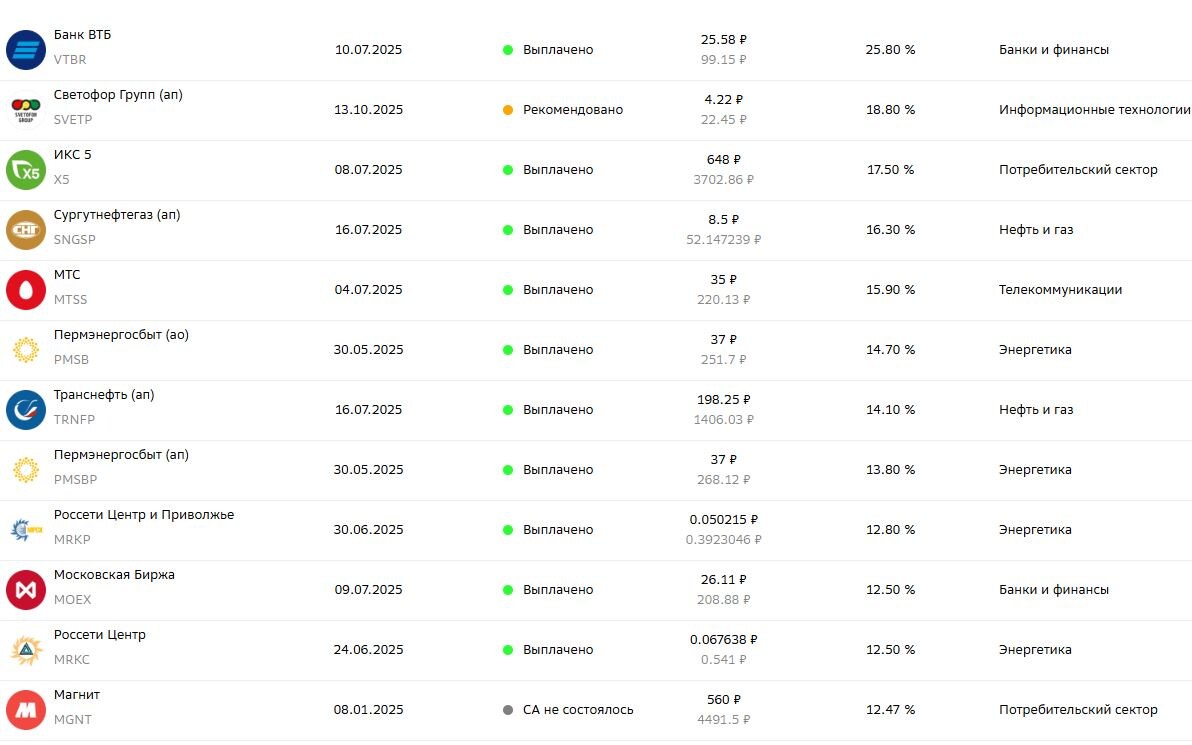Click Потребительский сектор in Магнит row
The height and width of the screenshot is (745, 1192).
coord(1078,711)
